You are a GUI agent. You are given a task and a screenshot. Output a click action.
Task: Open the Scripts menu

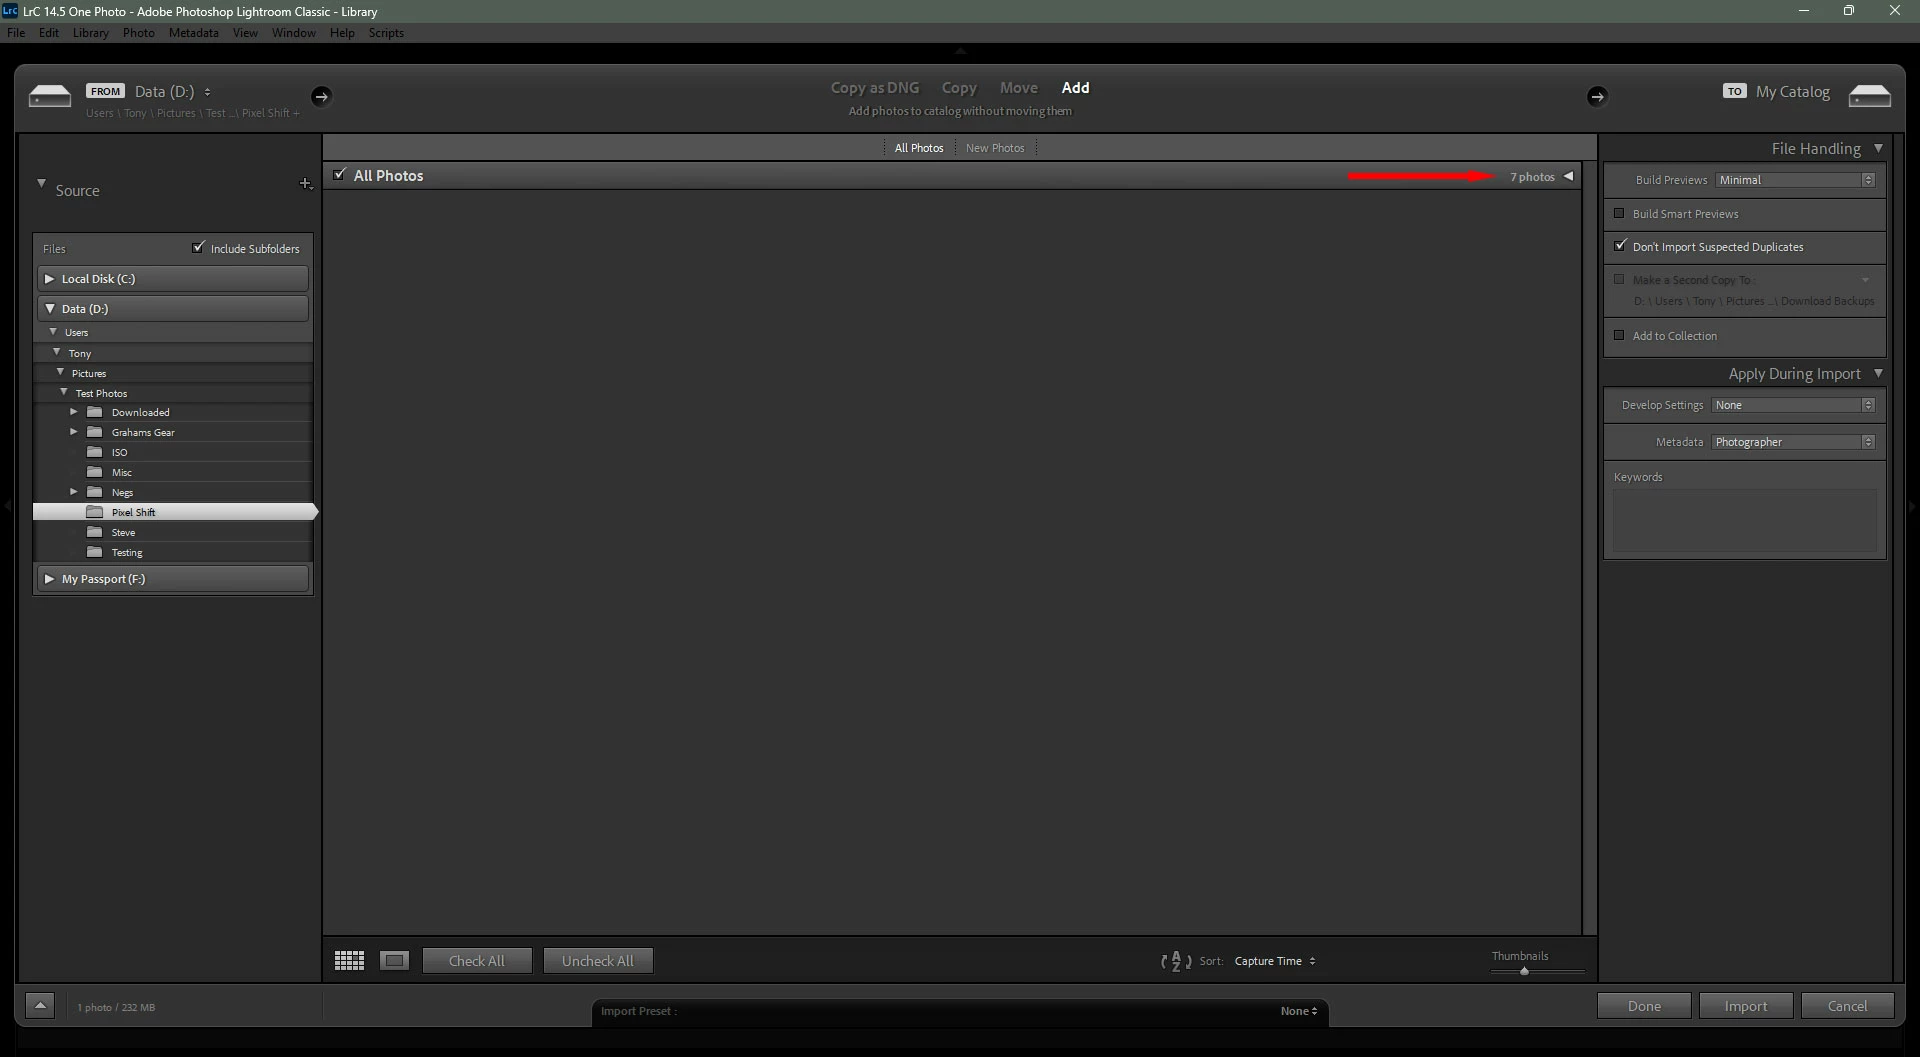pos(386,33)
